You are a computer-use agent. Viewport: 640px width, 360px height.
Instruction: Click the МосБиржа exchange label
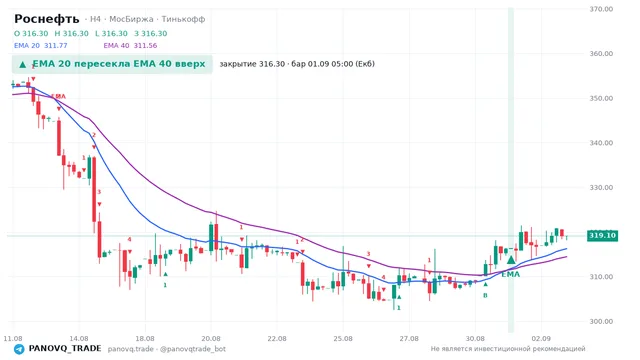coord(131,19)
